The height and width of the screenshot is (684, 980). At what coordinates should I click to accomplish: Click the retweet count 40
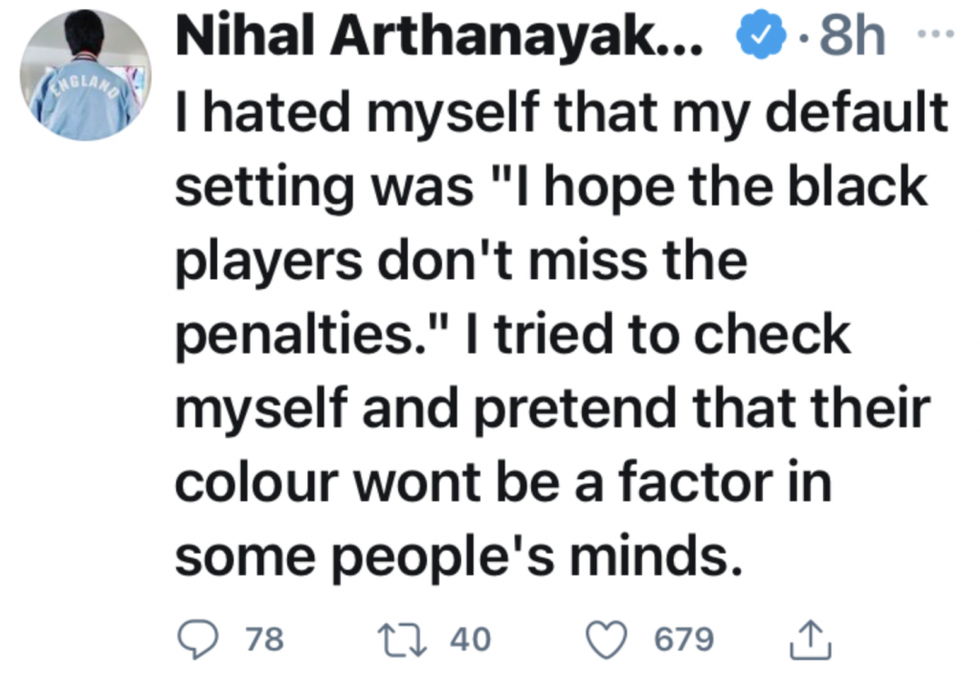[x=470, y=640]
